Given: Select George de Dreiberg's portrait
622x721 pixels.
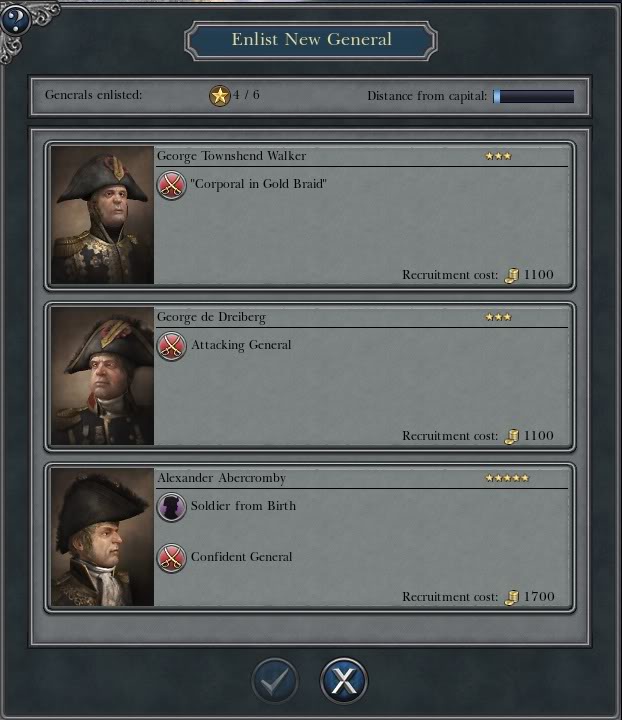Looking at the screenshot, I should [x=103, y=376].
